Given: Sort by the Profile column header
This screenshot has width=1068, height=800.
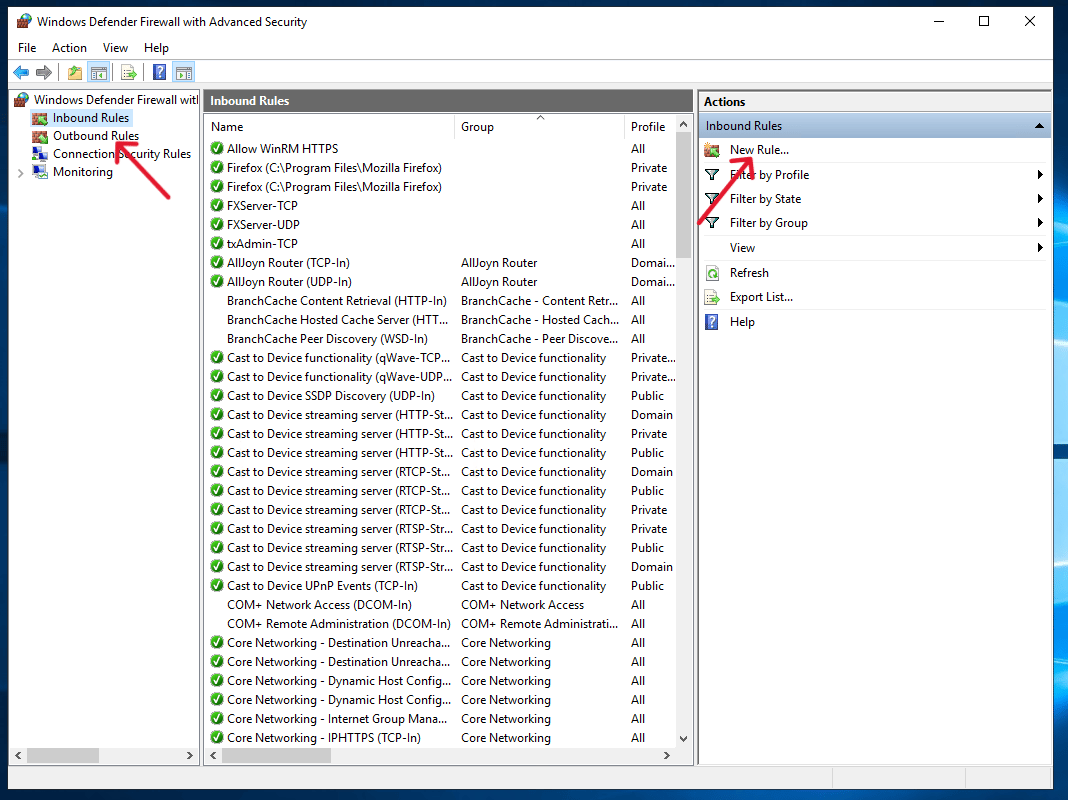Looking at the screenshot, I should 649,127.
